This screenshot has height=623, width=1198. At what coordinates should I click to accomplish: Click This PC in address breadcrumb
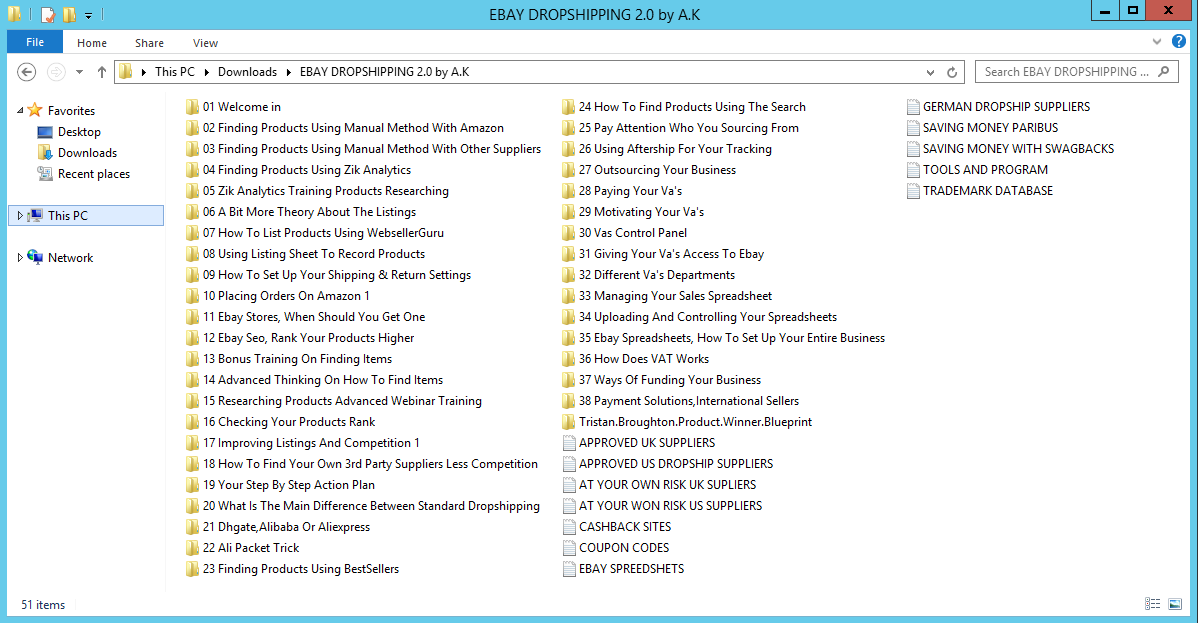click(175, 72)
